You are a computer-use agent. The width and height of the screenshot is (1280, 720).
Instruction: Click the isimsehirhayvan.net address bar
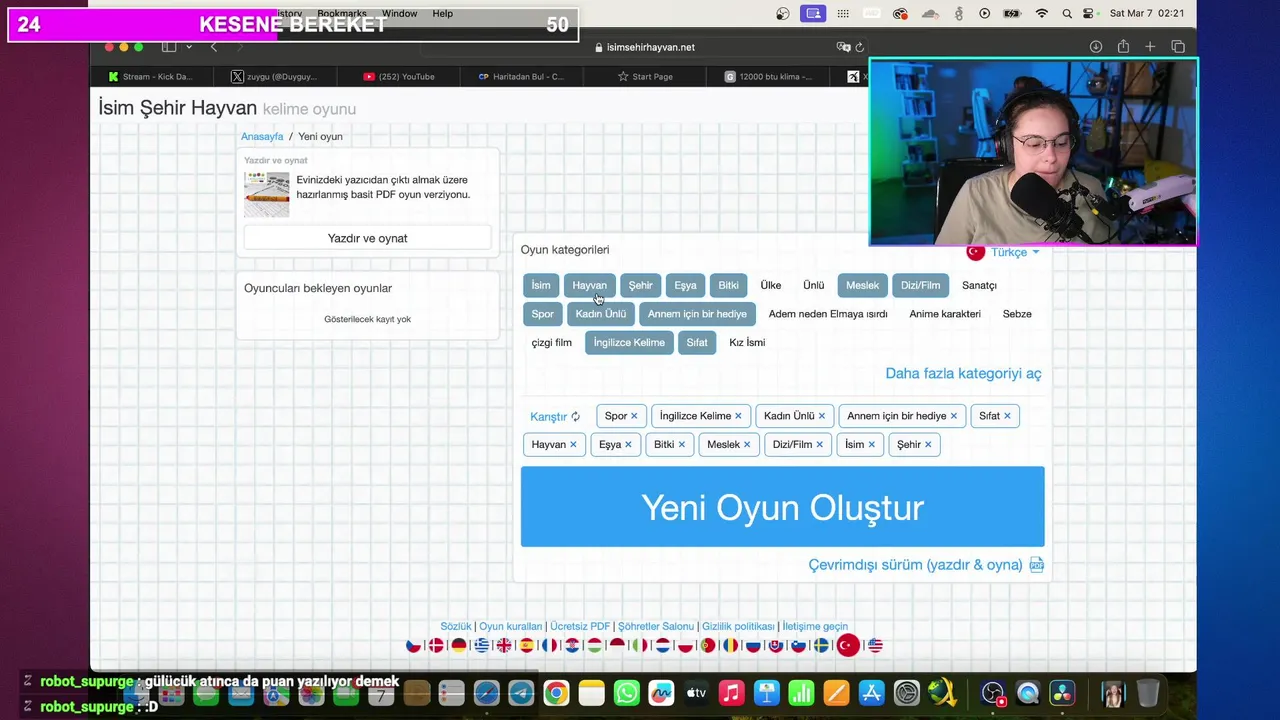coord(644,47)
